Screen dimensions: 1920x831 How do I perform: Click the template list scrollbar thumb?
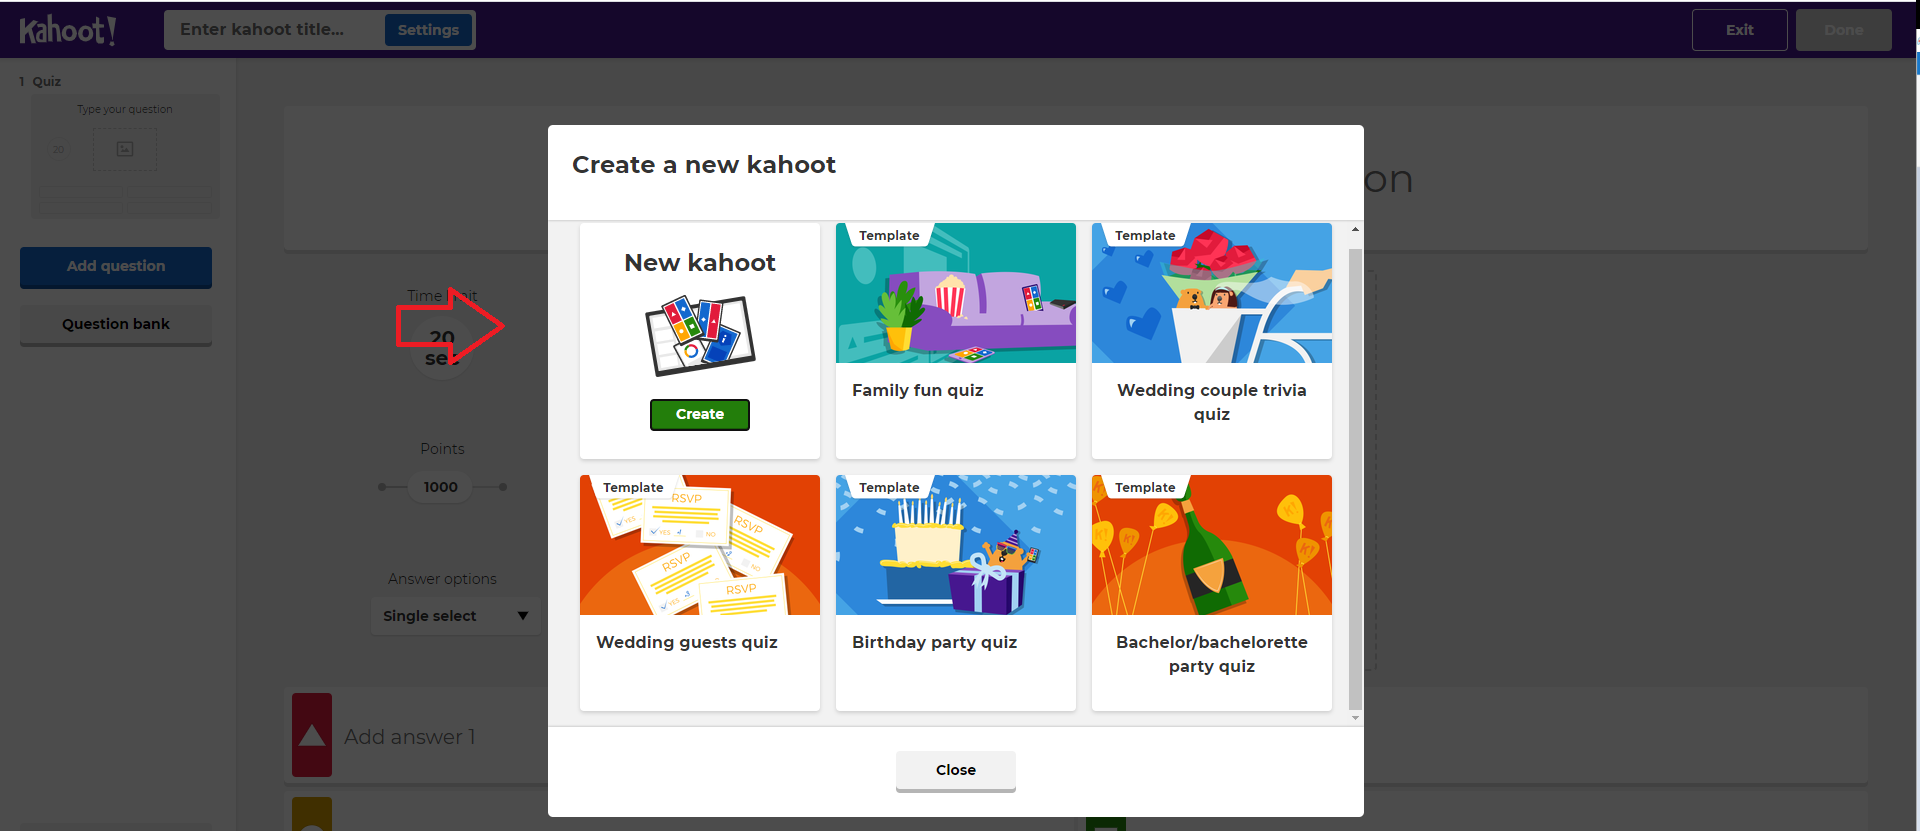(1356, 478)
